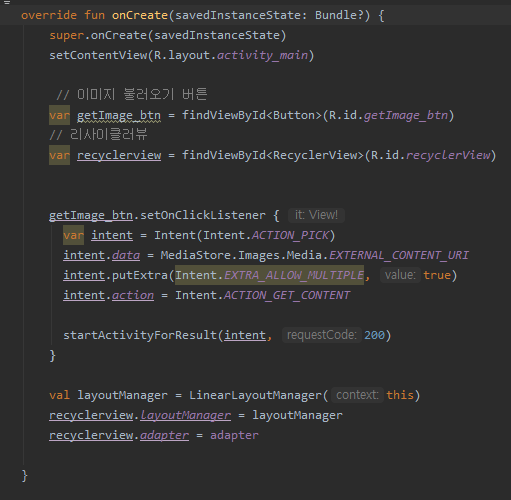Click the number 200 request code
The height and width of the screenshot is (500, 511).
[x=374, y=335]
